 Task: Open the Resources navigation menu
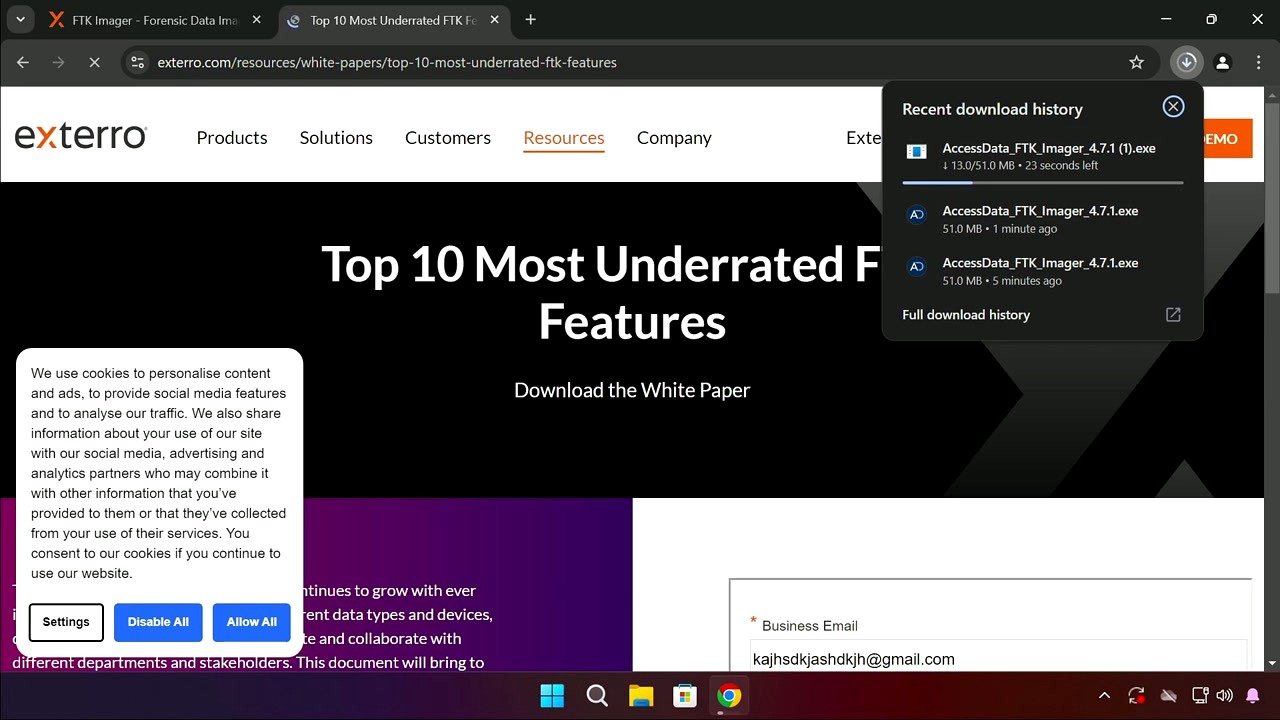(x=563, y=138)
